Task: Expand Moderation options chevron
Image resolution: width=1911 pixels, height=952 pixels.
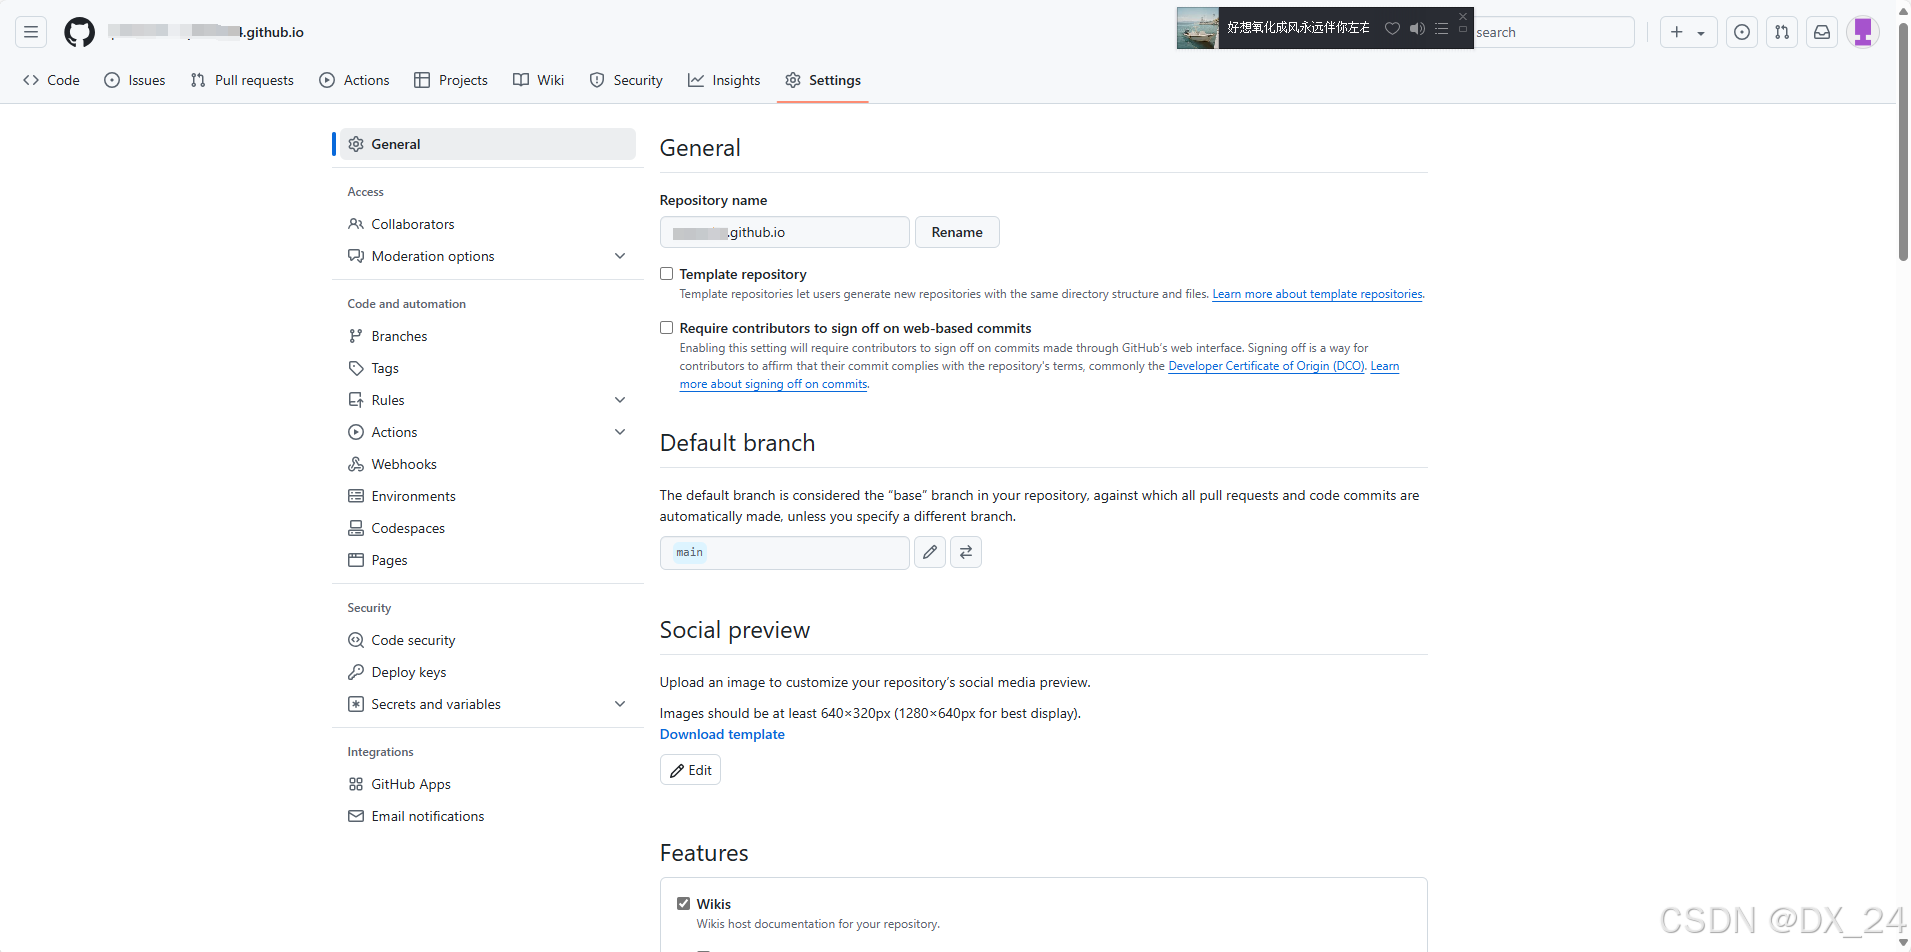Action: 620,256
